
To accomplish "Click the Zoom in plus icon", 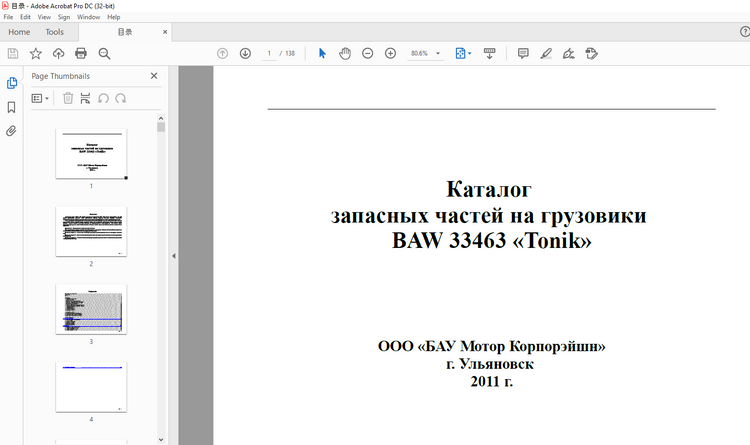I will pyautogui.click(x=390, y=53).
